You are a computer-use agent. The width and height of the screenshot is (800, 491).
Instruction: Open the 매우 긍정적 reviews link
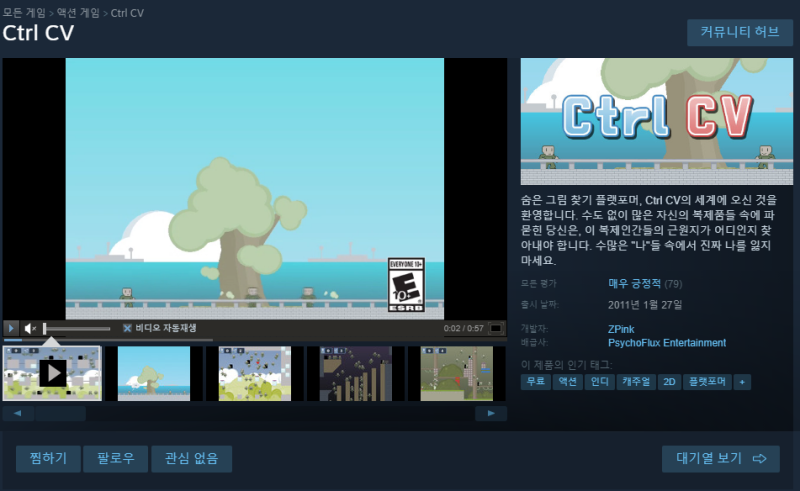point(634,284)
